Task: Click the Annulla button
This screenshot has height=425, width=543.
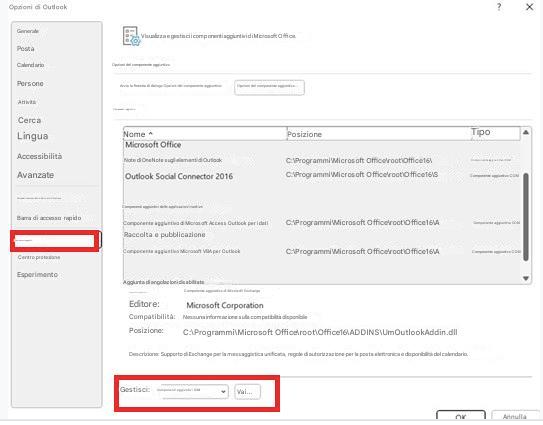Action: [x=514, y=416]
